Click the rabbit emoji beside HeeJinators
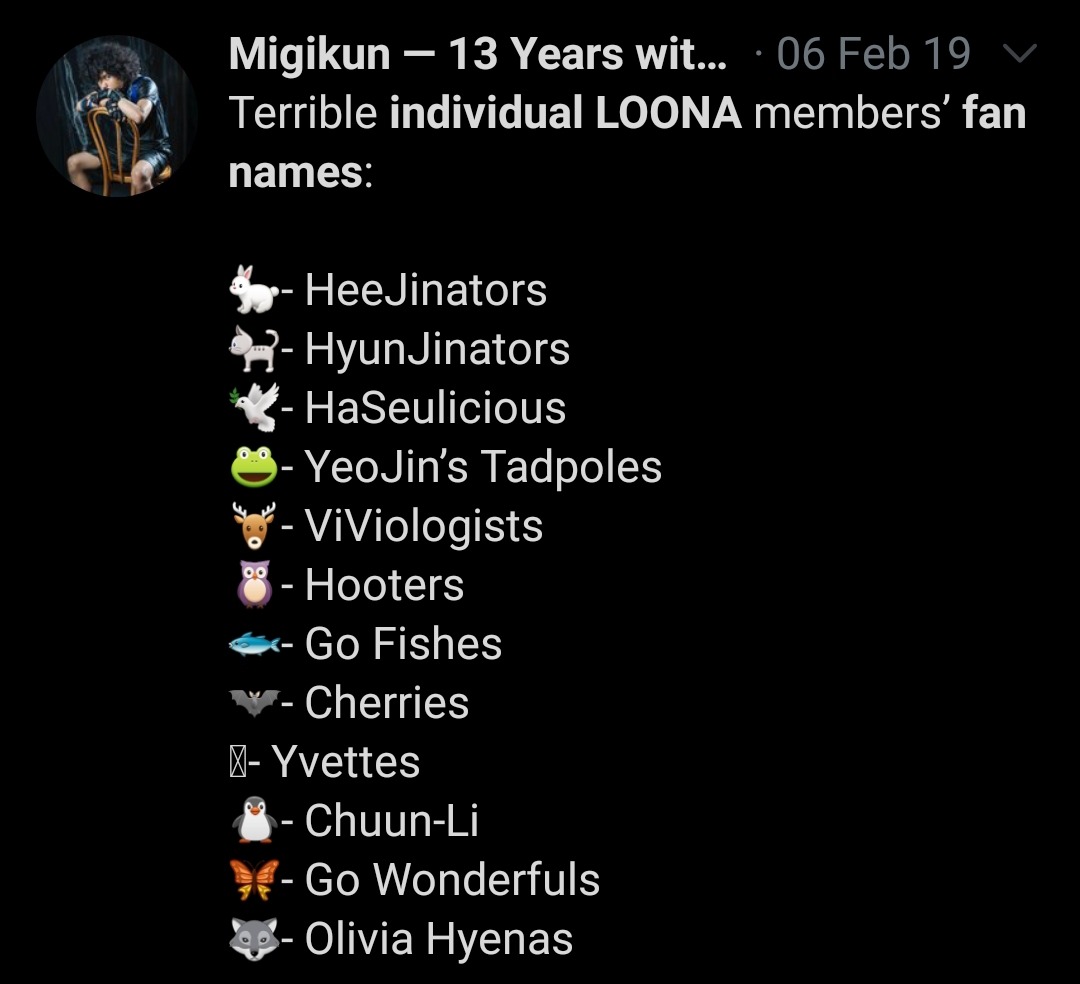 (253, 290)
